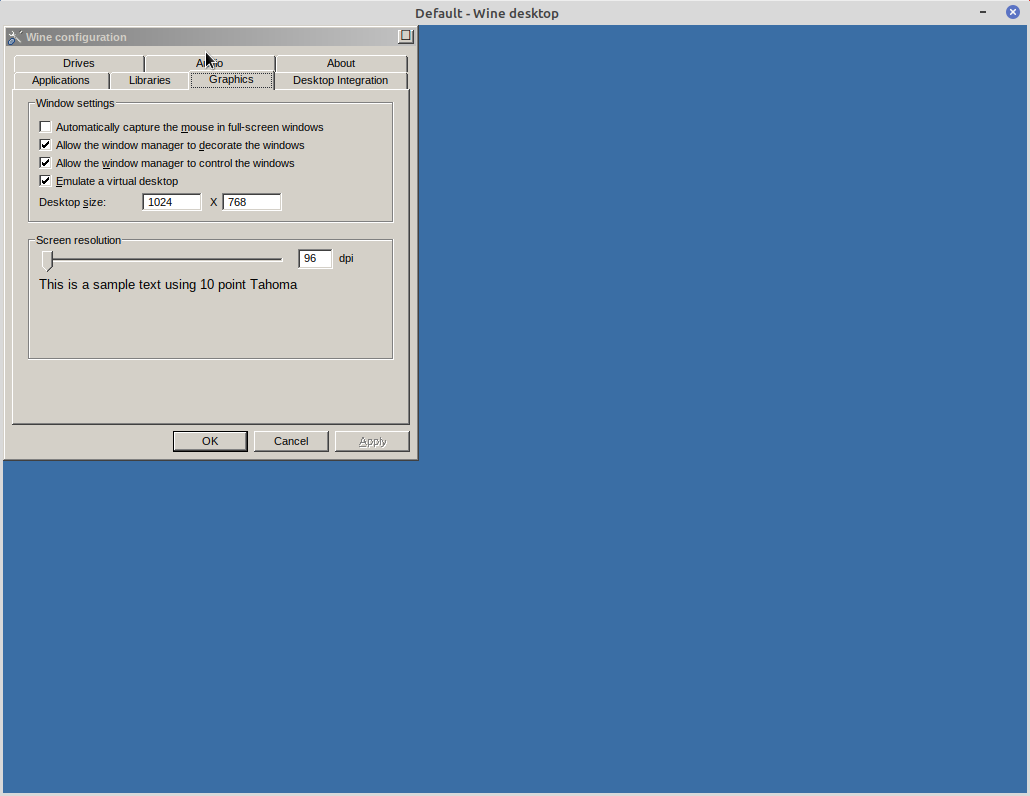Switch to the Desktop Integration tab
The width and height of the screenshot is (1030, 796).
tap(340, 80)
